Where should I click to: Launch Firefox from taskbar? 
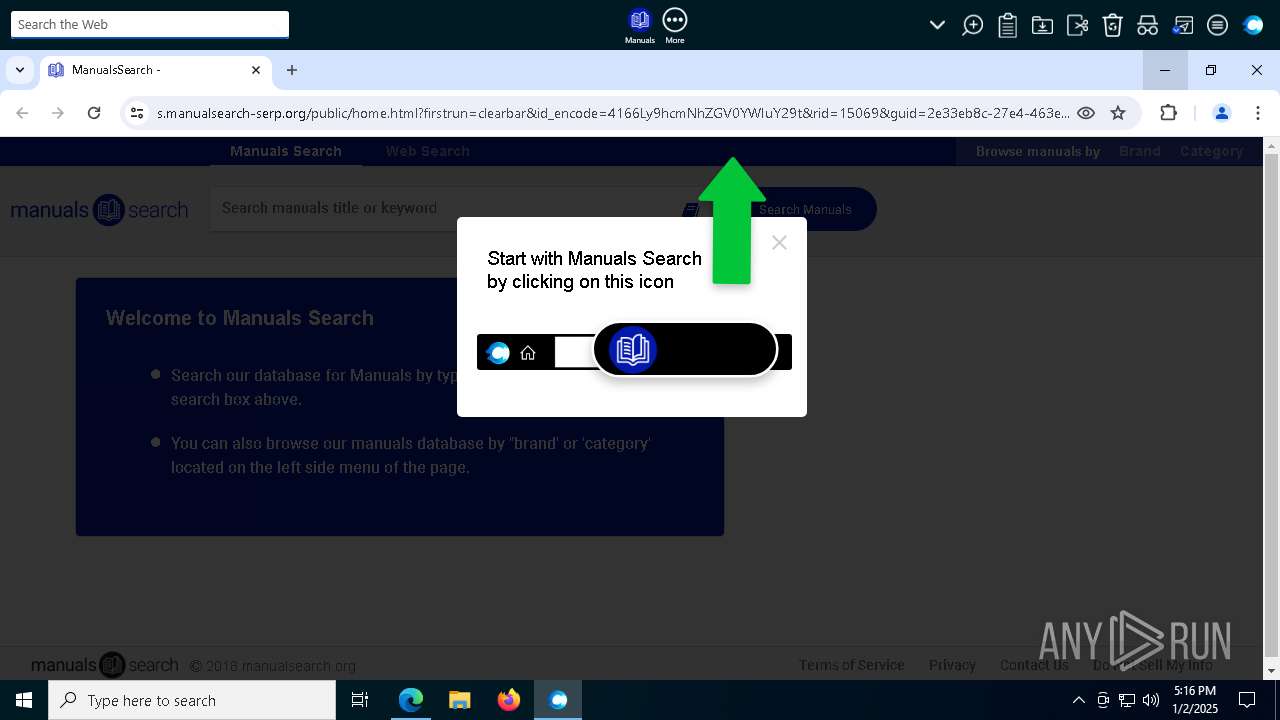(508, 700)
